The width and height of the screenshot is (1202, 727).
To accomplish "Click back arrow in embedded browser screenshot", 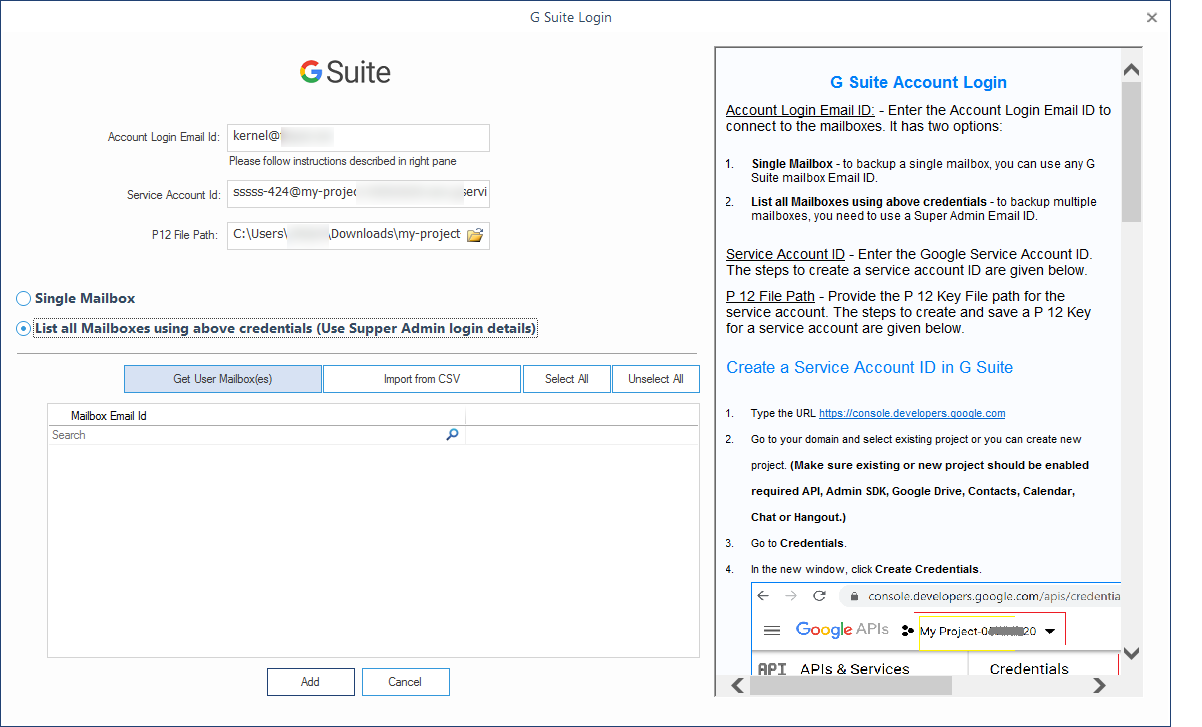I will click(x=764, y=596).
